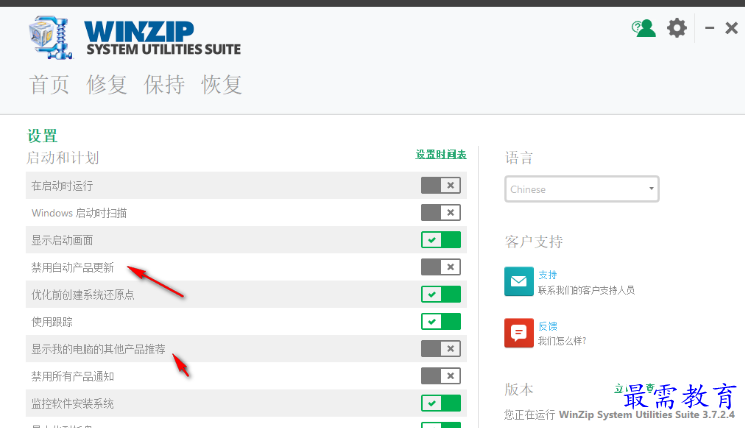Close the WinZip window
Viewport: 745px width, 428px height.
coord(732,28)
